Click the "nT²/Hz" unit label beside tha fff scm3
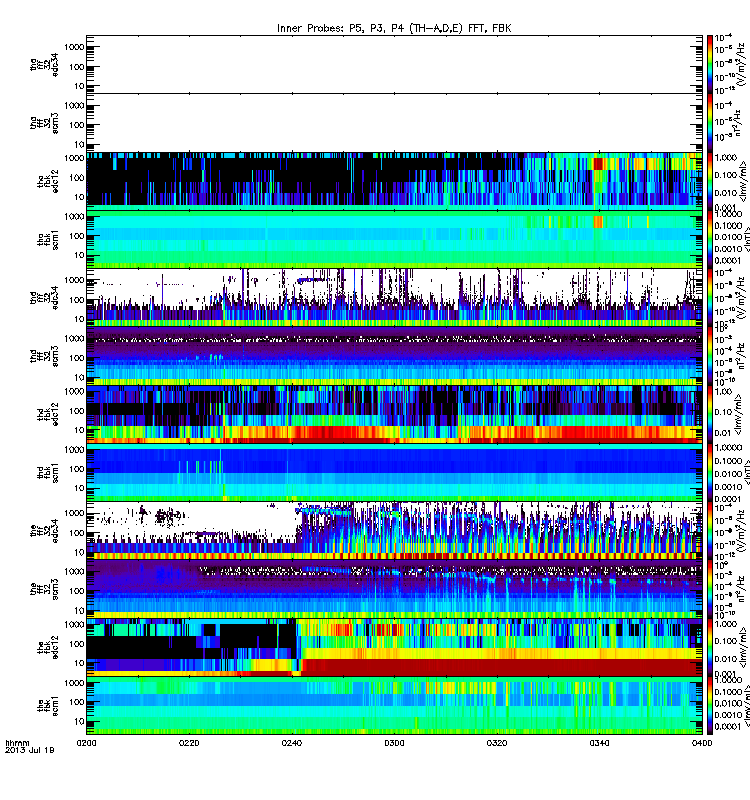Image resolution: width=750 pixels, height=800 pixels. pyautogui.click(x=739, y=123)
